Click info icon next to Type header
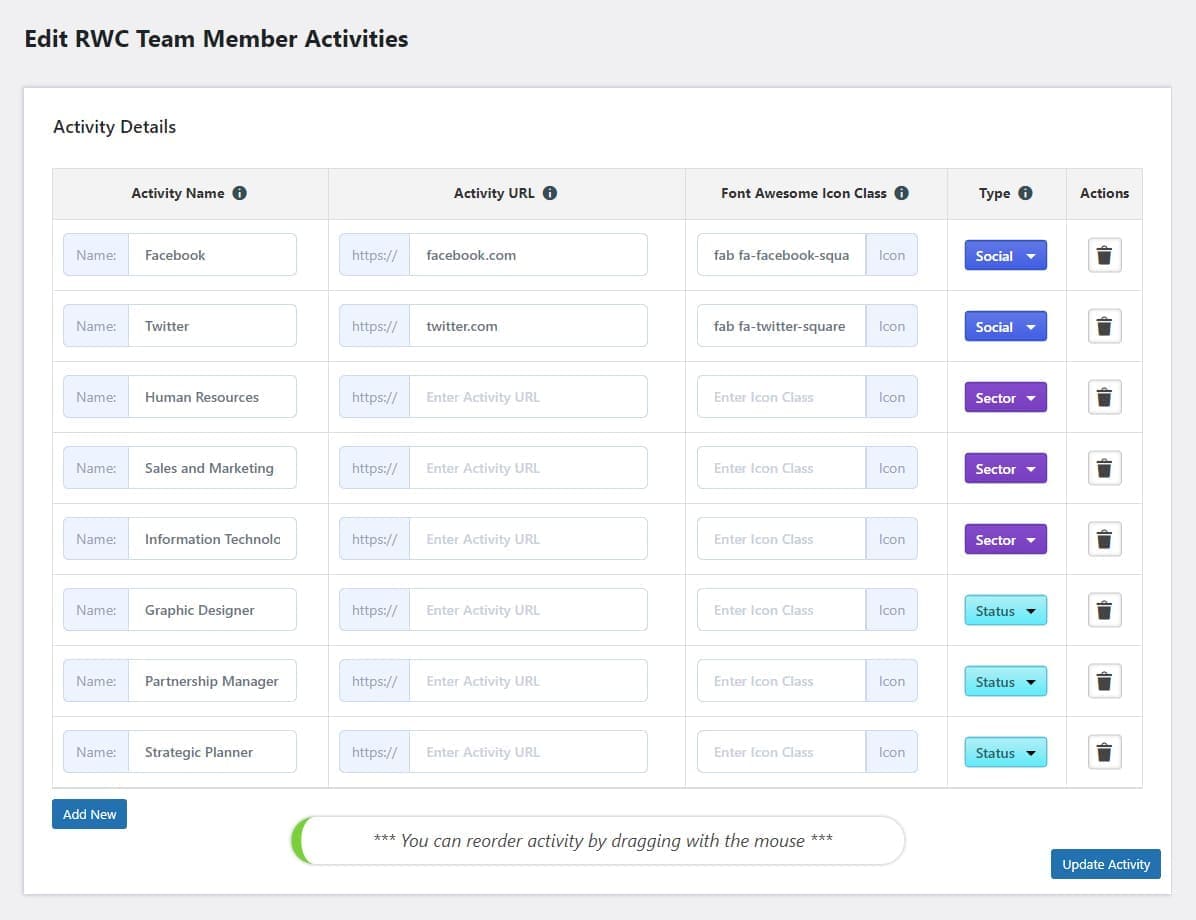This screenshot has height=920, width=1196. (1025, 193)
